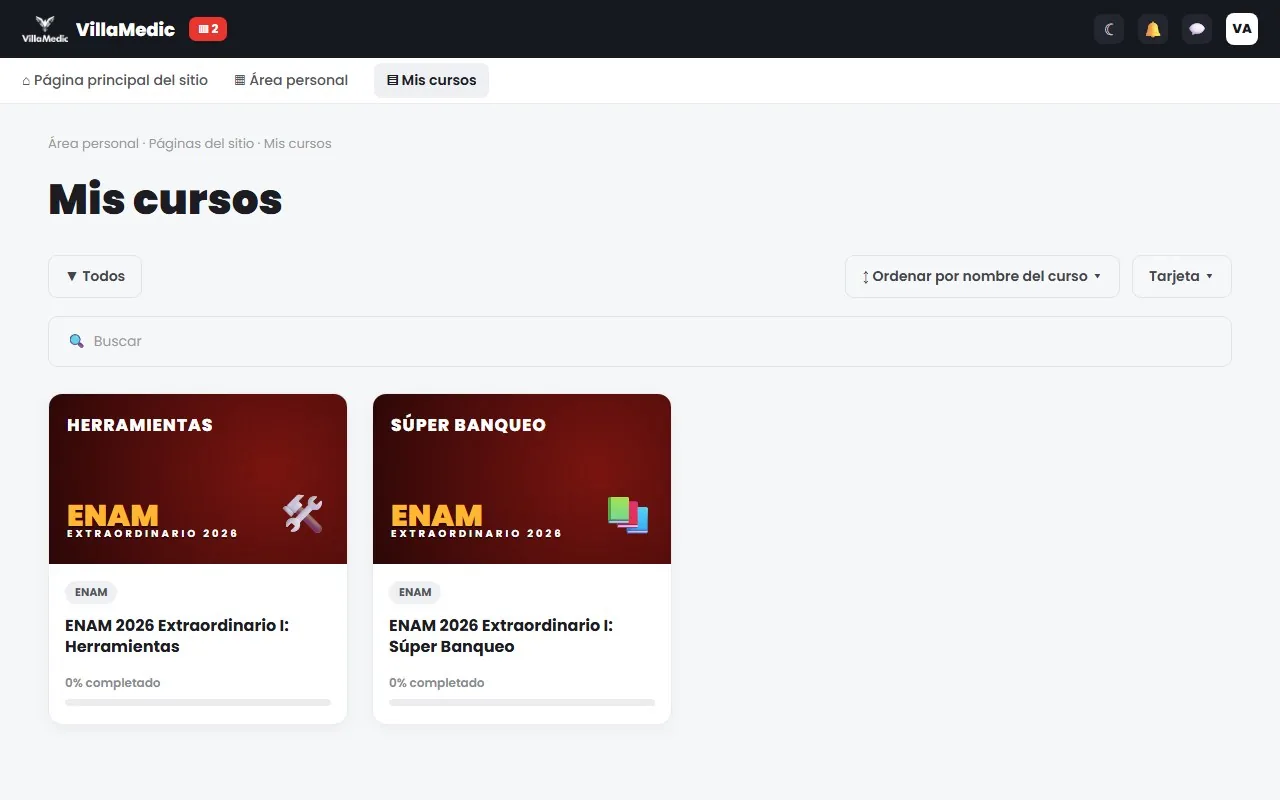Switch to the Área personal tab
Screen dimensions: 1280x800
291,80
